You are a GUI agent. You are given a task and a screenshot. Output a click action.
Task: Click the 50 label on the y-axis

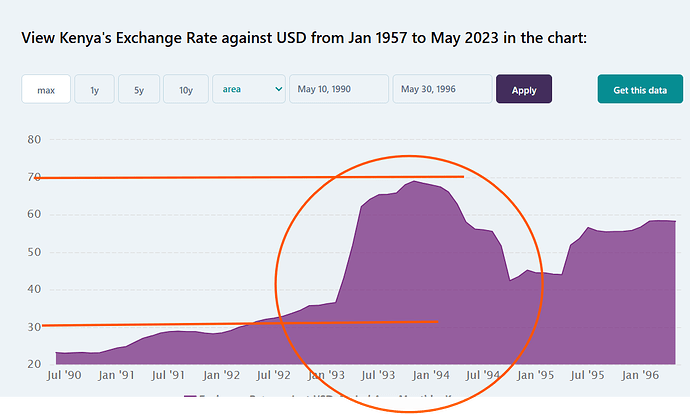pos(34,252)
